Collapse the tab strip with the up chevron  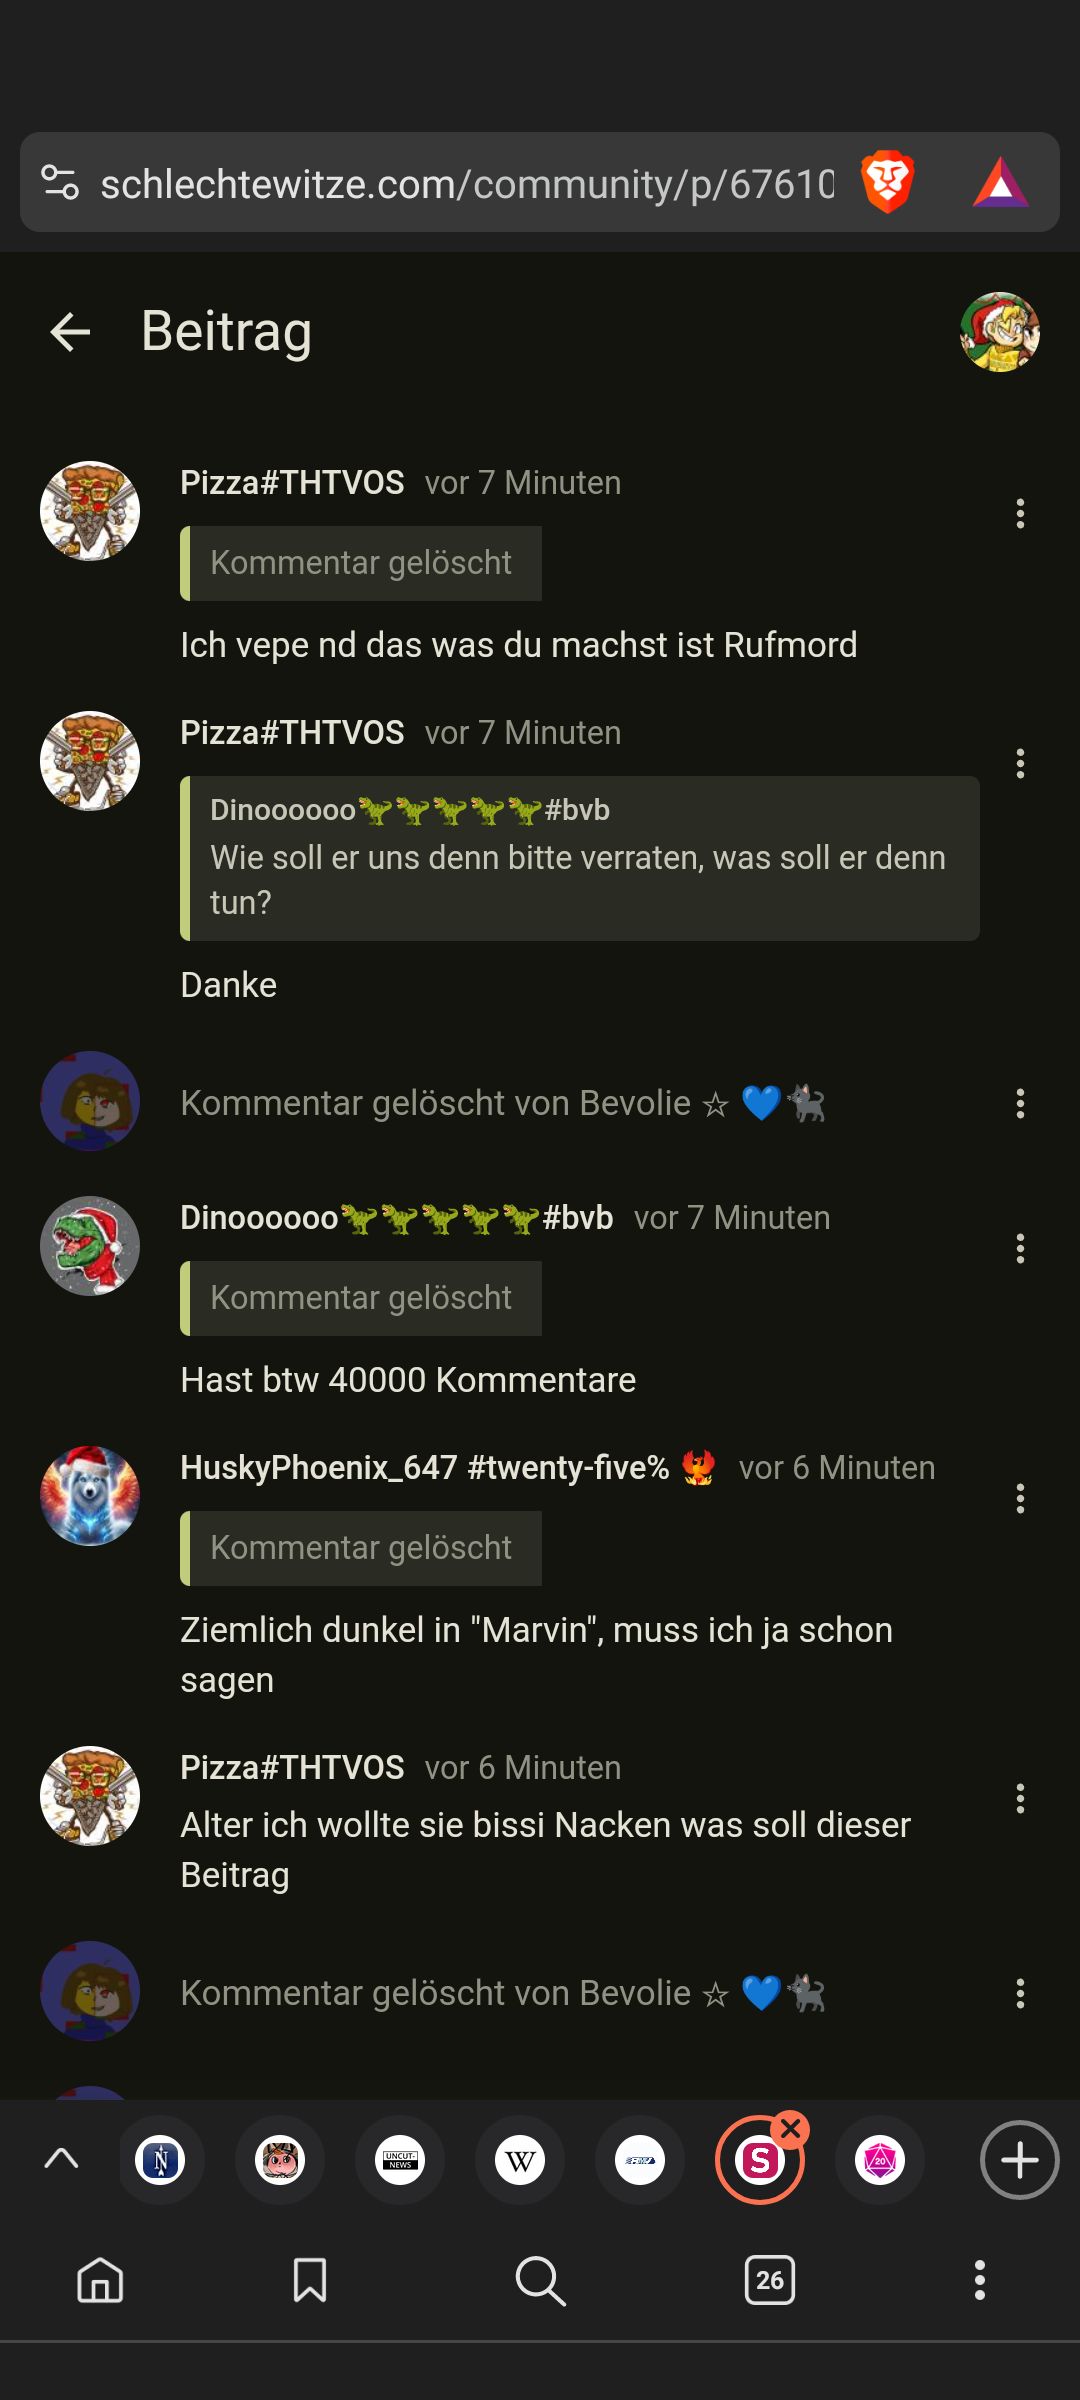pyautogui.click(x=62, y=2160)
